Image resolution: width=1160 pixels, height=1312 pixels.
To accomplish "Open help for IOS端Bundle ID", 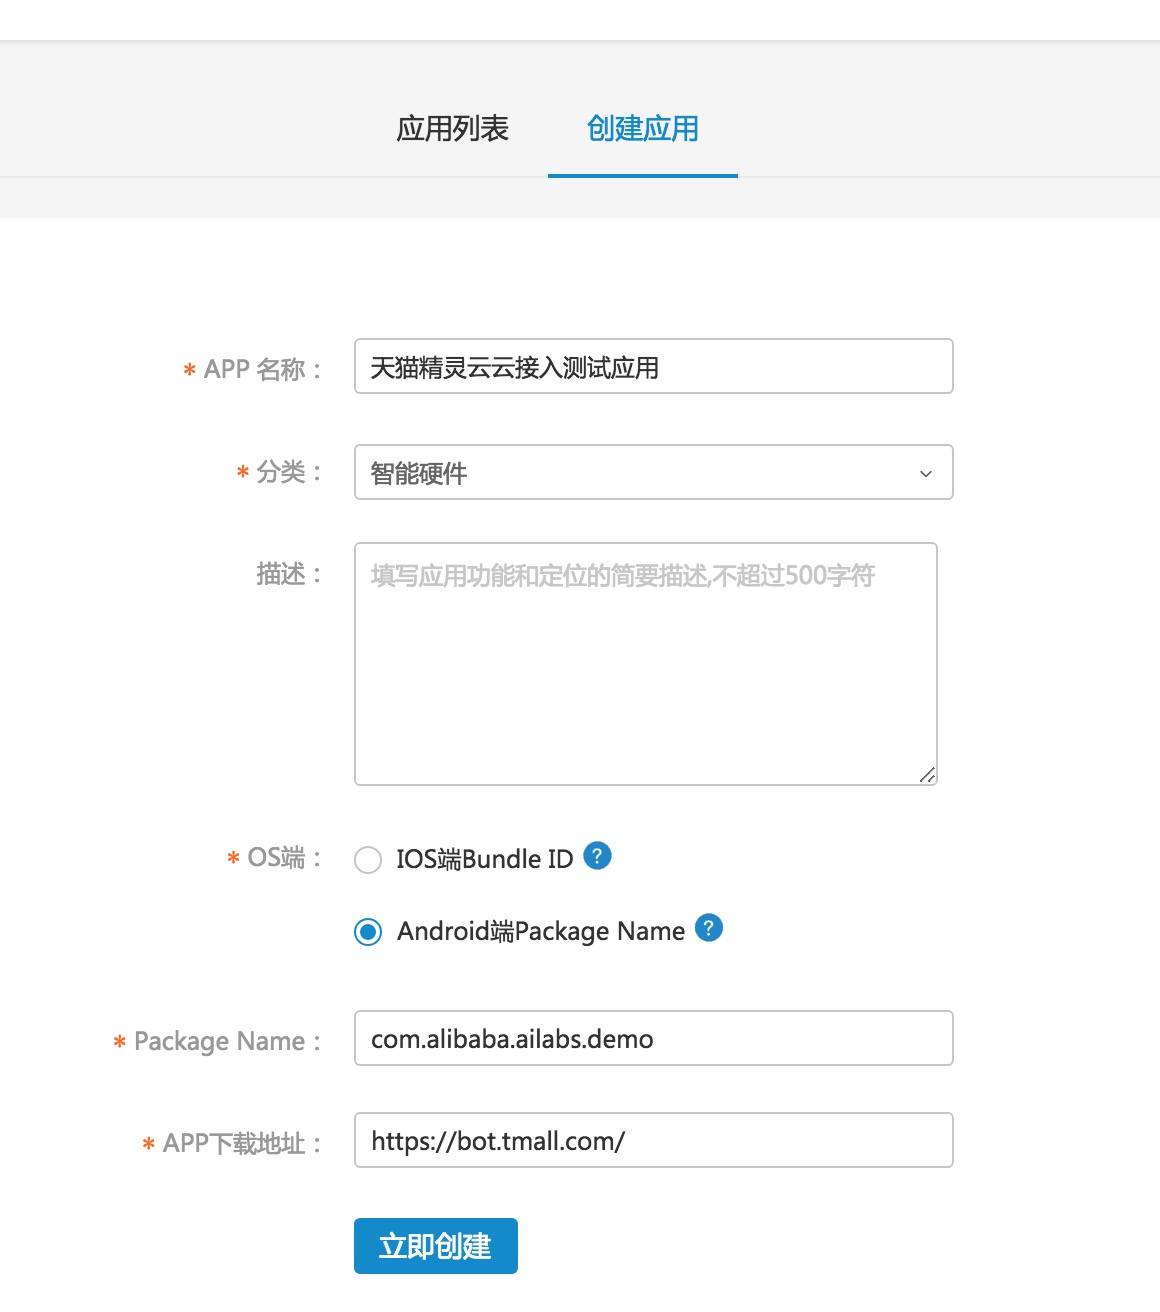I will click(597, 856).
